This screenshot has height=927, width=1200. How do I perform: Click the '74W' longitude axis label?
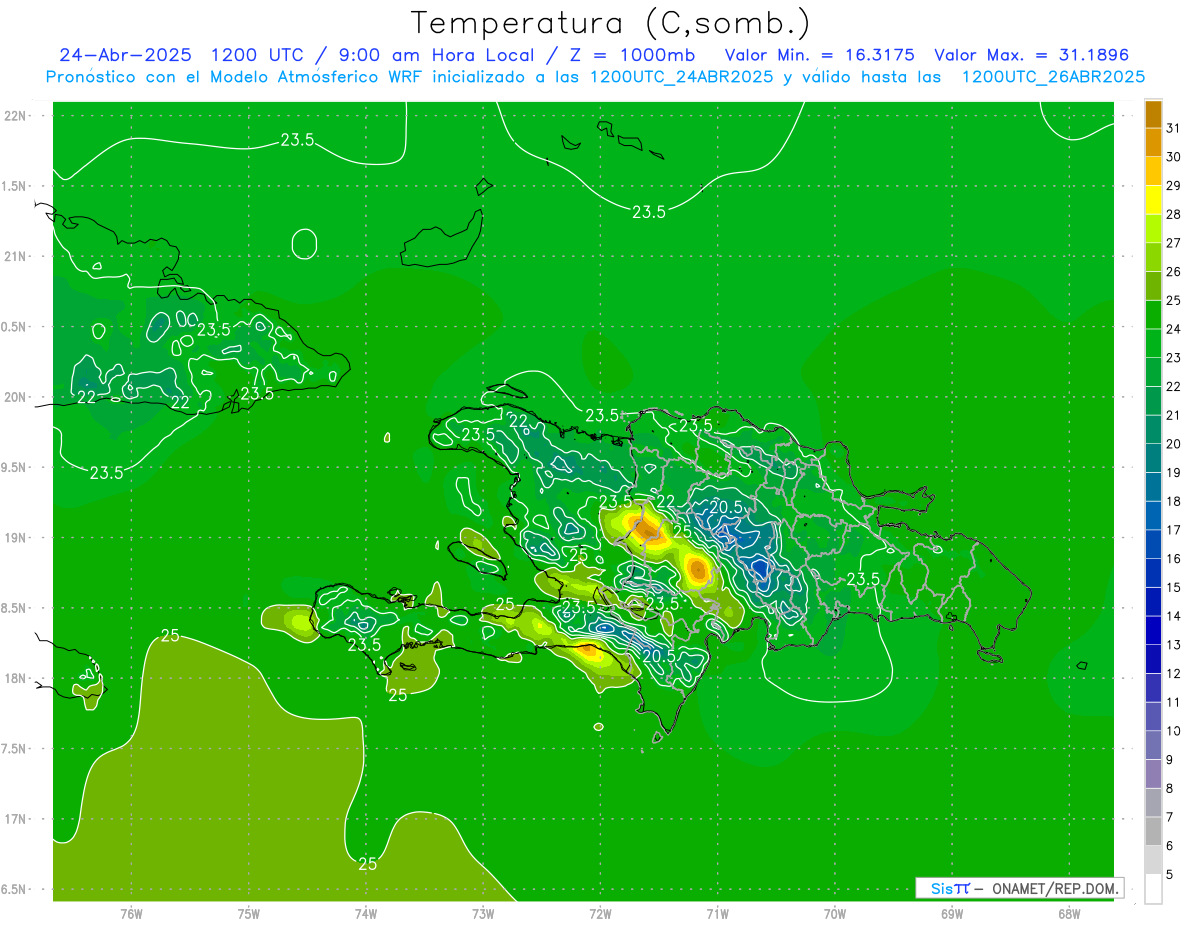[x=366, y=912]
